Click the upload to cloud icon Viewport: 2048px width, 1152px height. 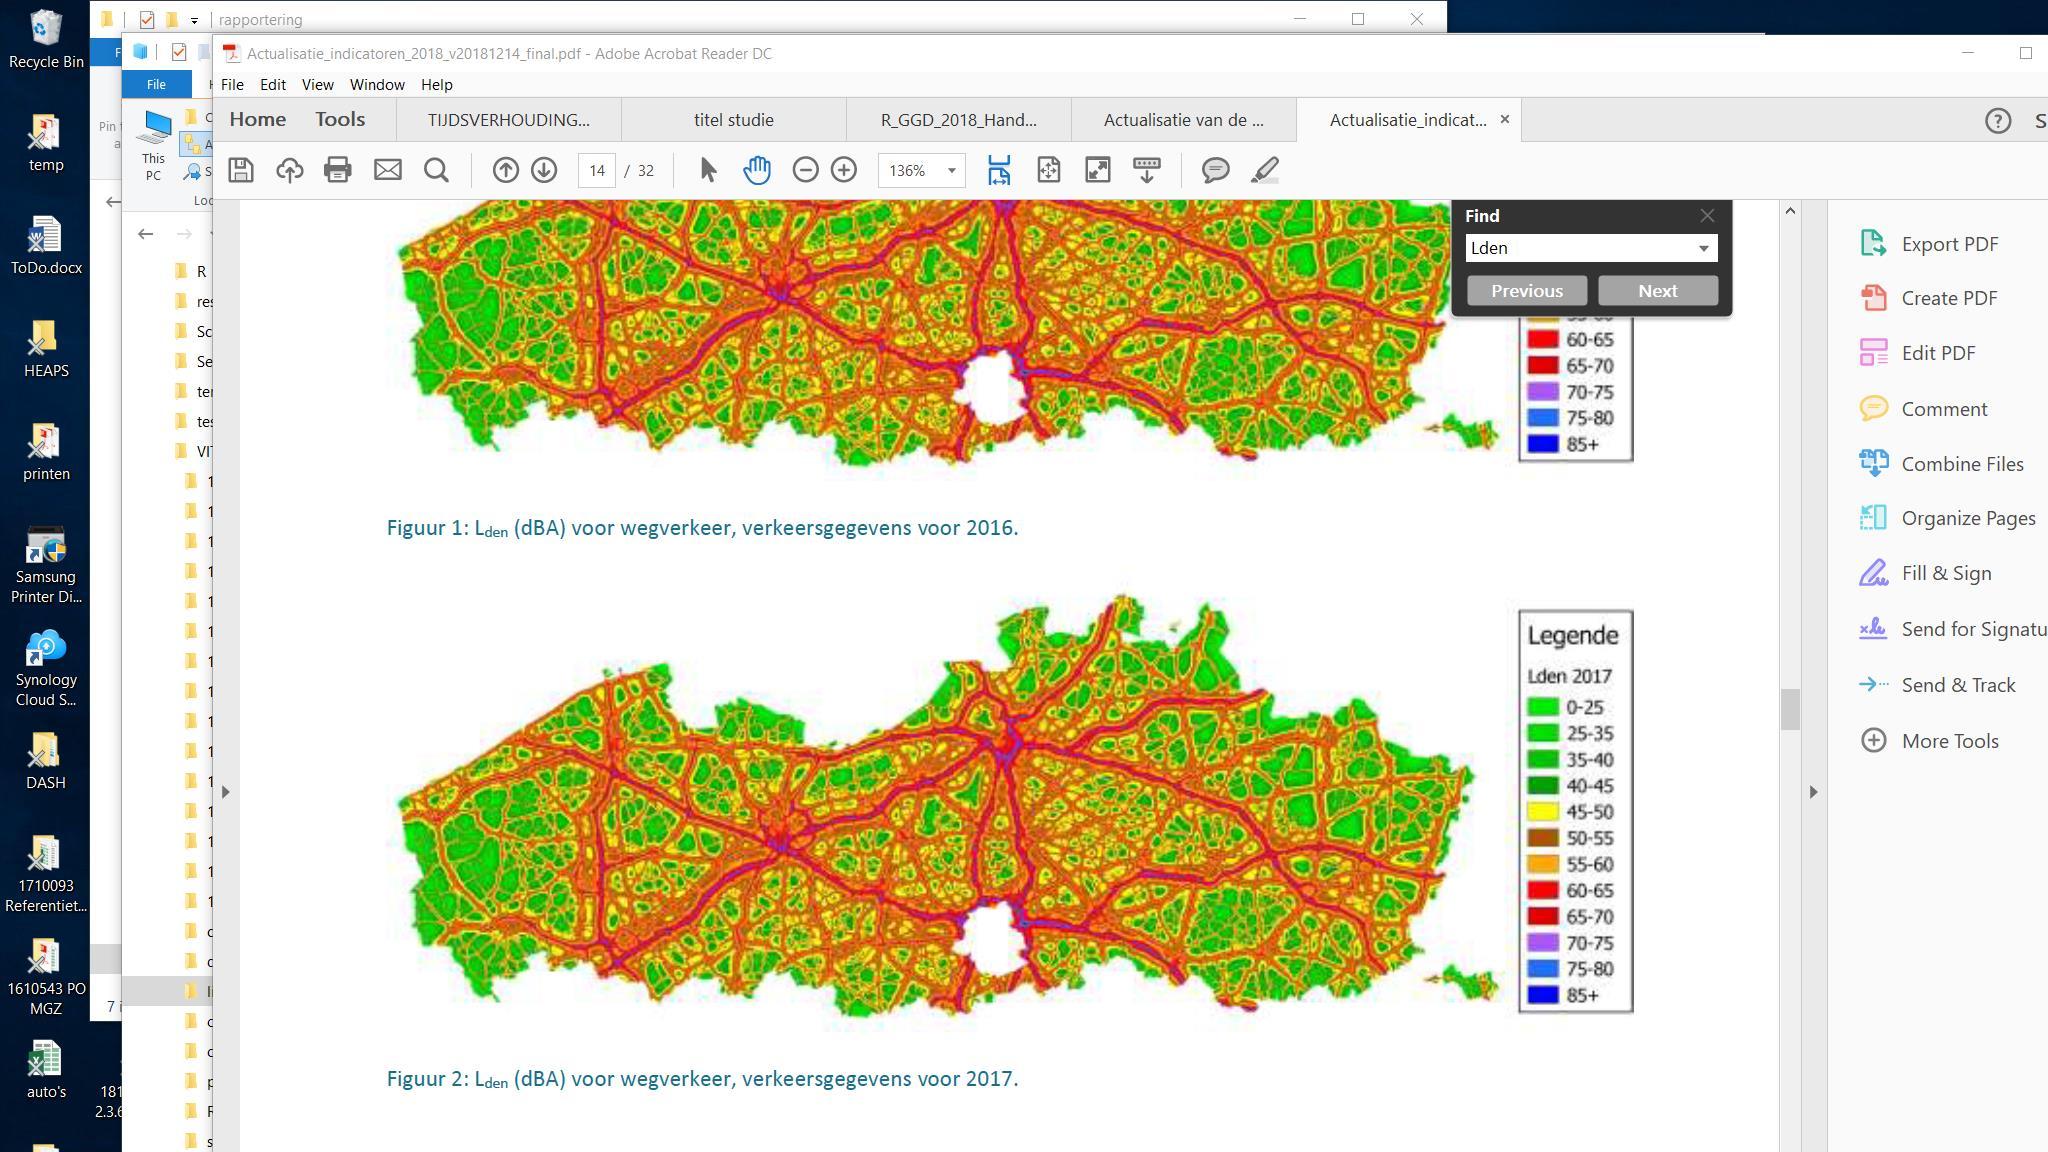coord(290,170)
